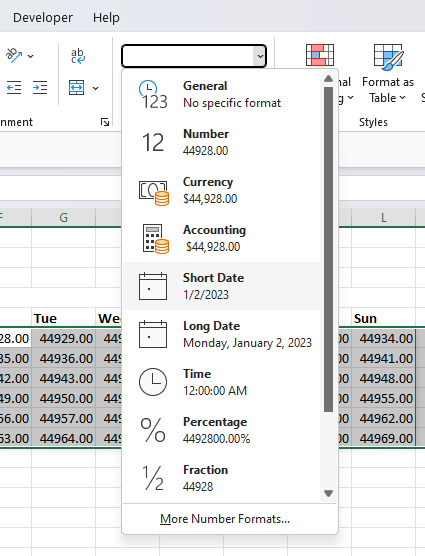The image size is (425, 556).
Task: Open the Alignment settings dialog launcher
Action: point(105,122)
